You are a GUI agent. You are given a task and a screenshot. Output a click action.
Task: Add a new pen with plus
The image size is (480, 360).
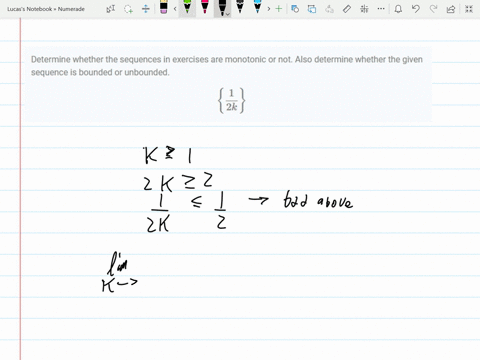(279, 9)
